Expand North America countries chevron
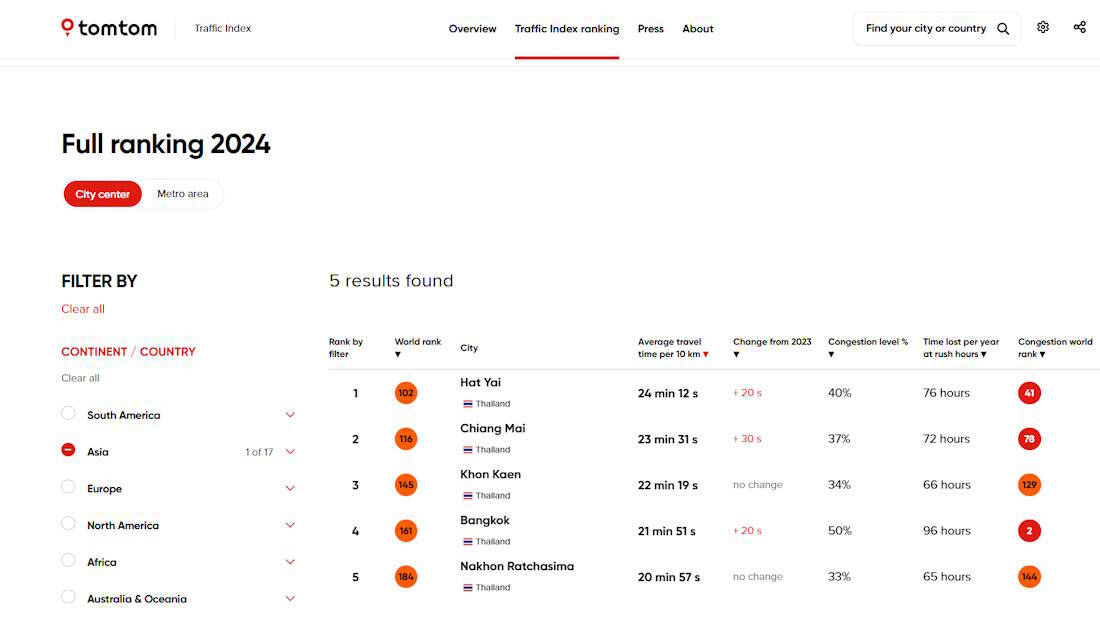1100x626 pixels. point(290,525)
